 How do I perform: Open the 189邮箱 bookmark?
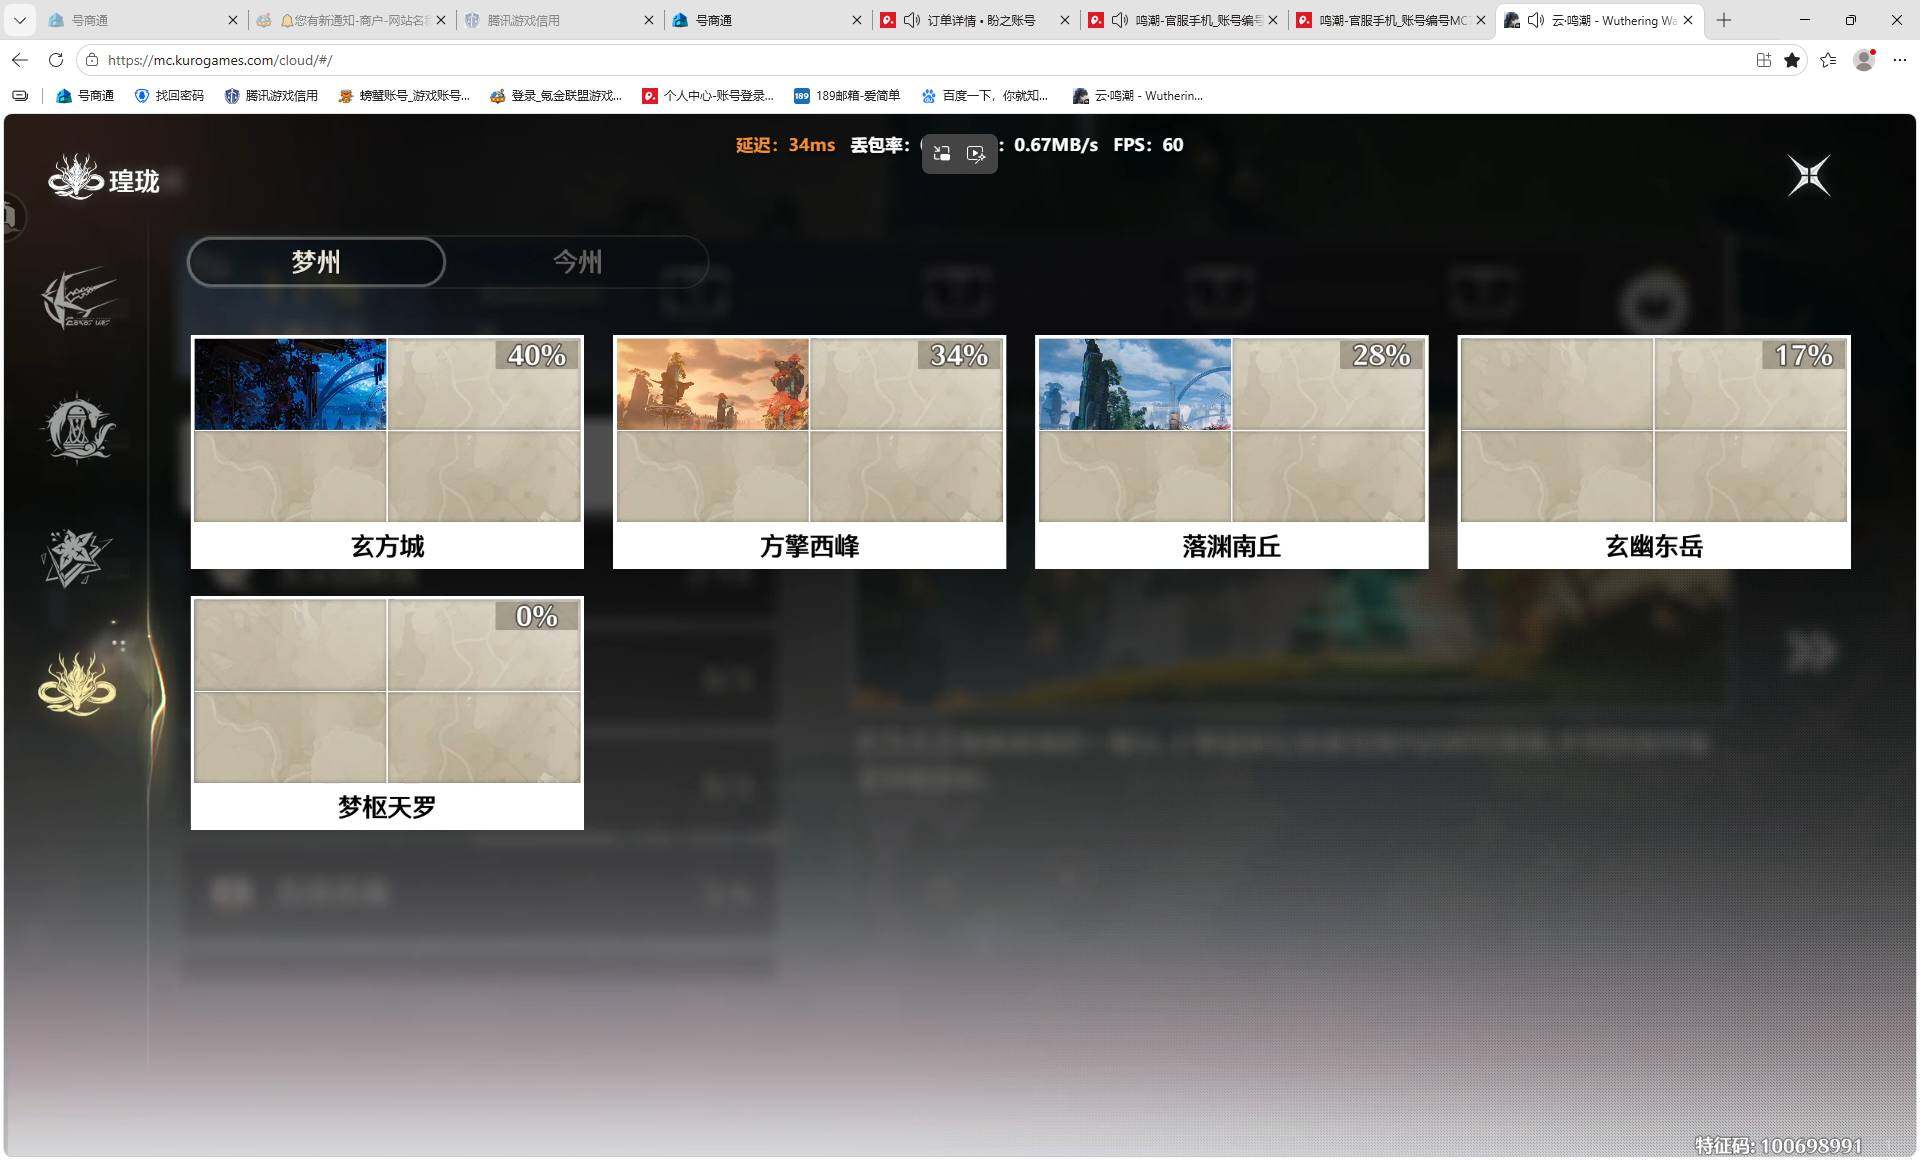pyautogui.click(x=847, y=96)
